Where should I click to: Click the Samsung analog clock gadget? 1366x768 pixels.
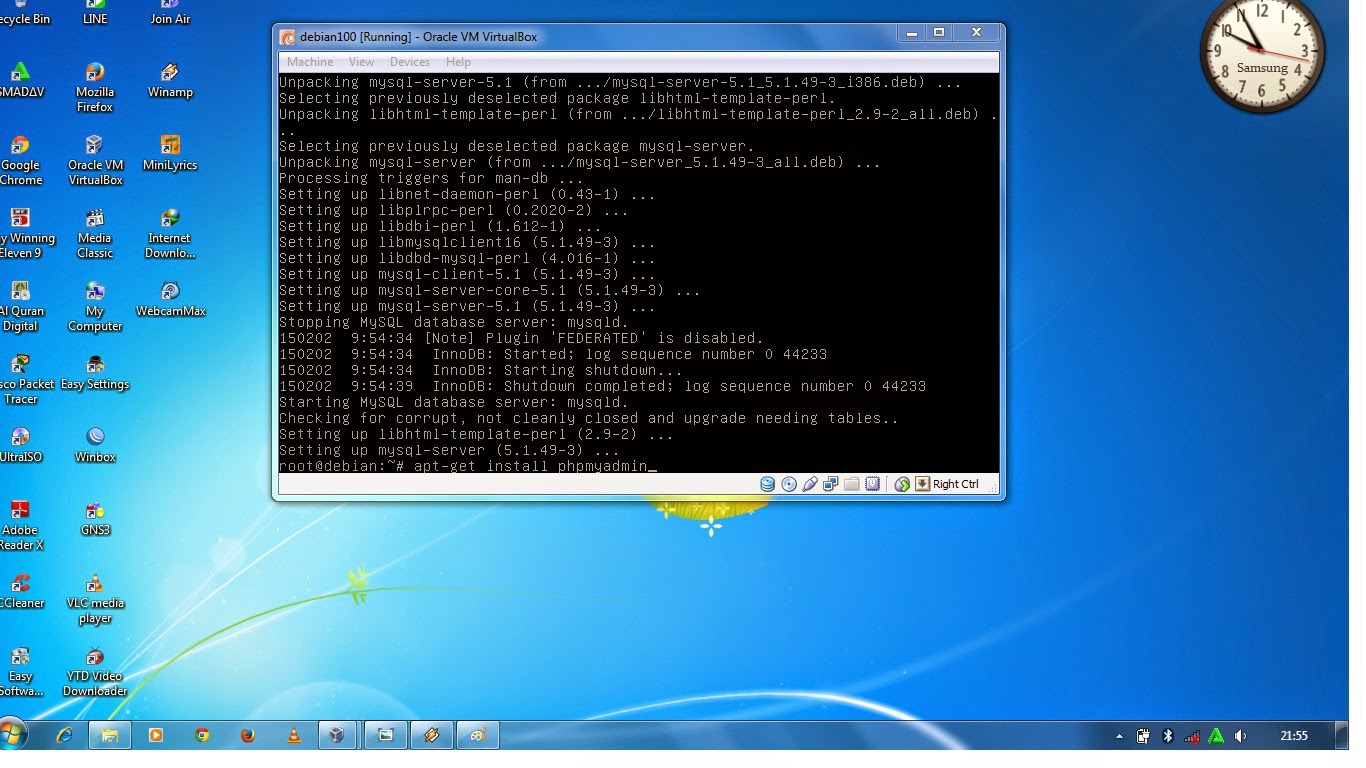tap(1262, 52)
